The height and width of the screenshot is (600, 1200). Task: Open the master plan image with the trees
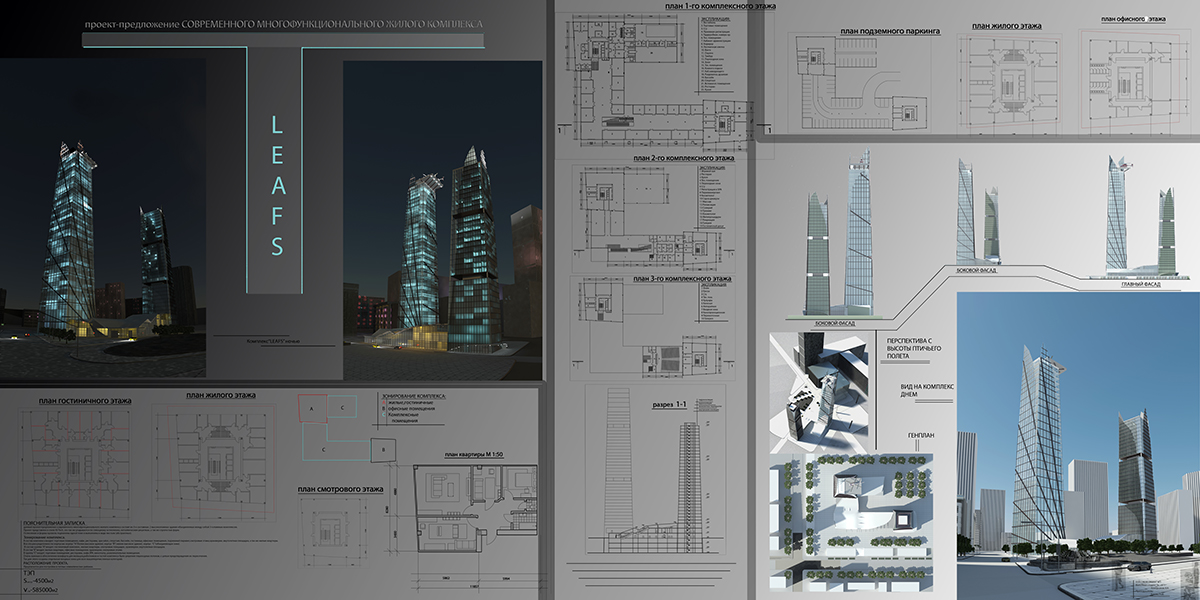click(x=852, y=522)
